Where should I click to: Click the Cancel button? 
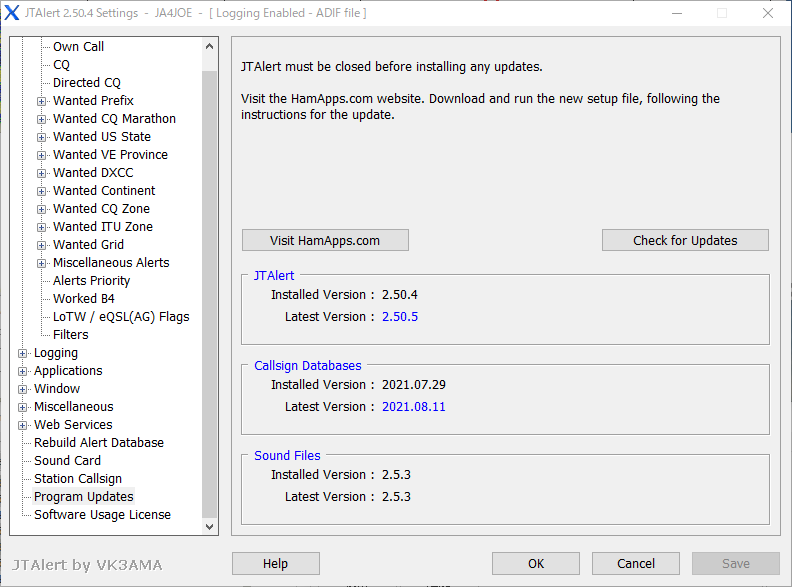pos(636,563)
